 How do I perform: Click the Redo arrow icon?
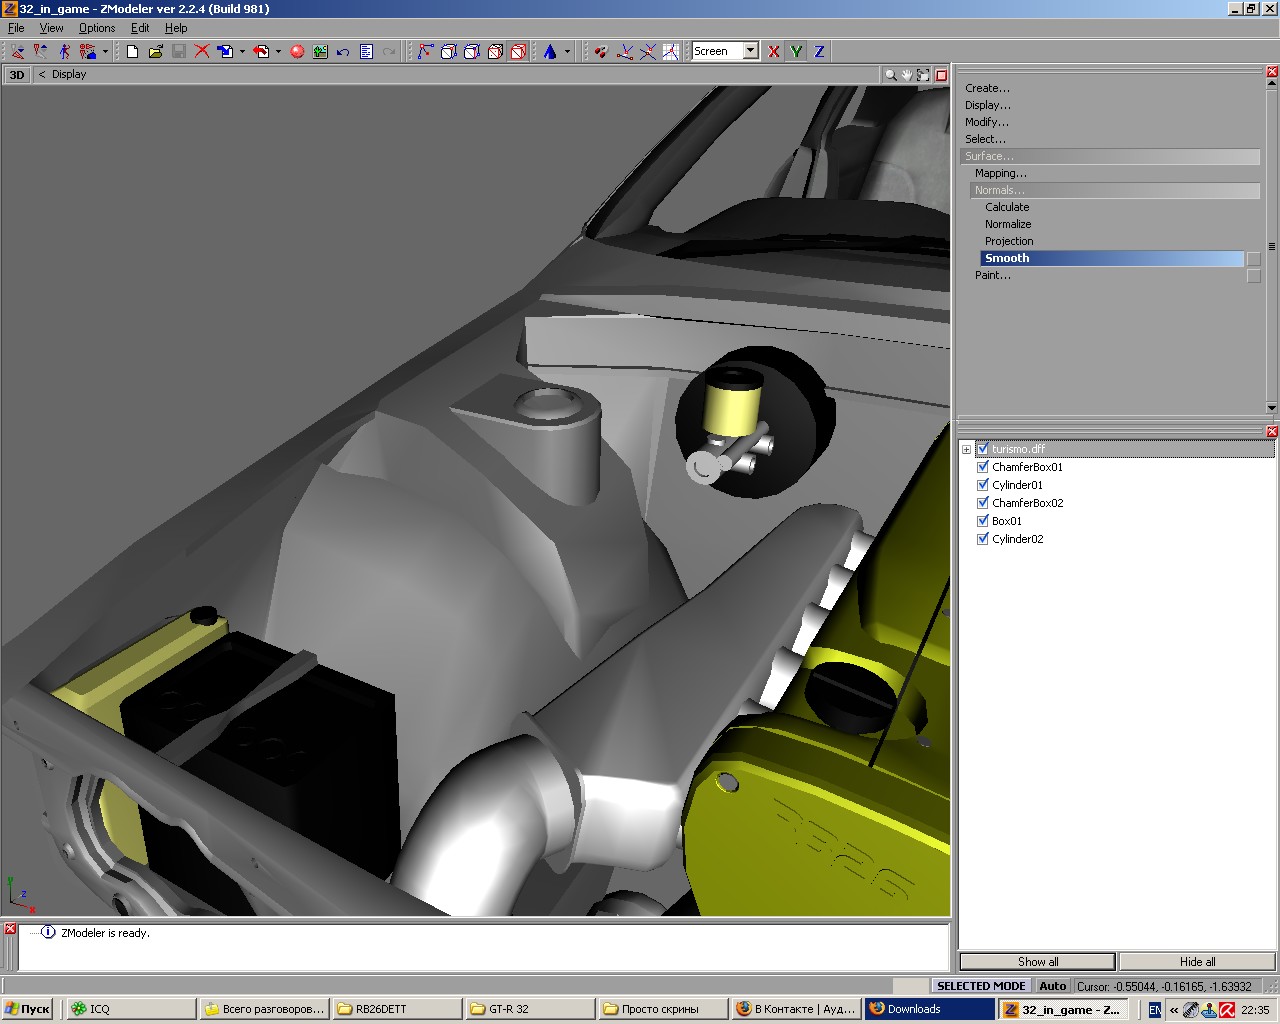[x=389, y=51]
